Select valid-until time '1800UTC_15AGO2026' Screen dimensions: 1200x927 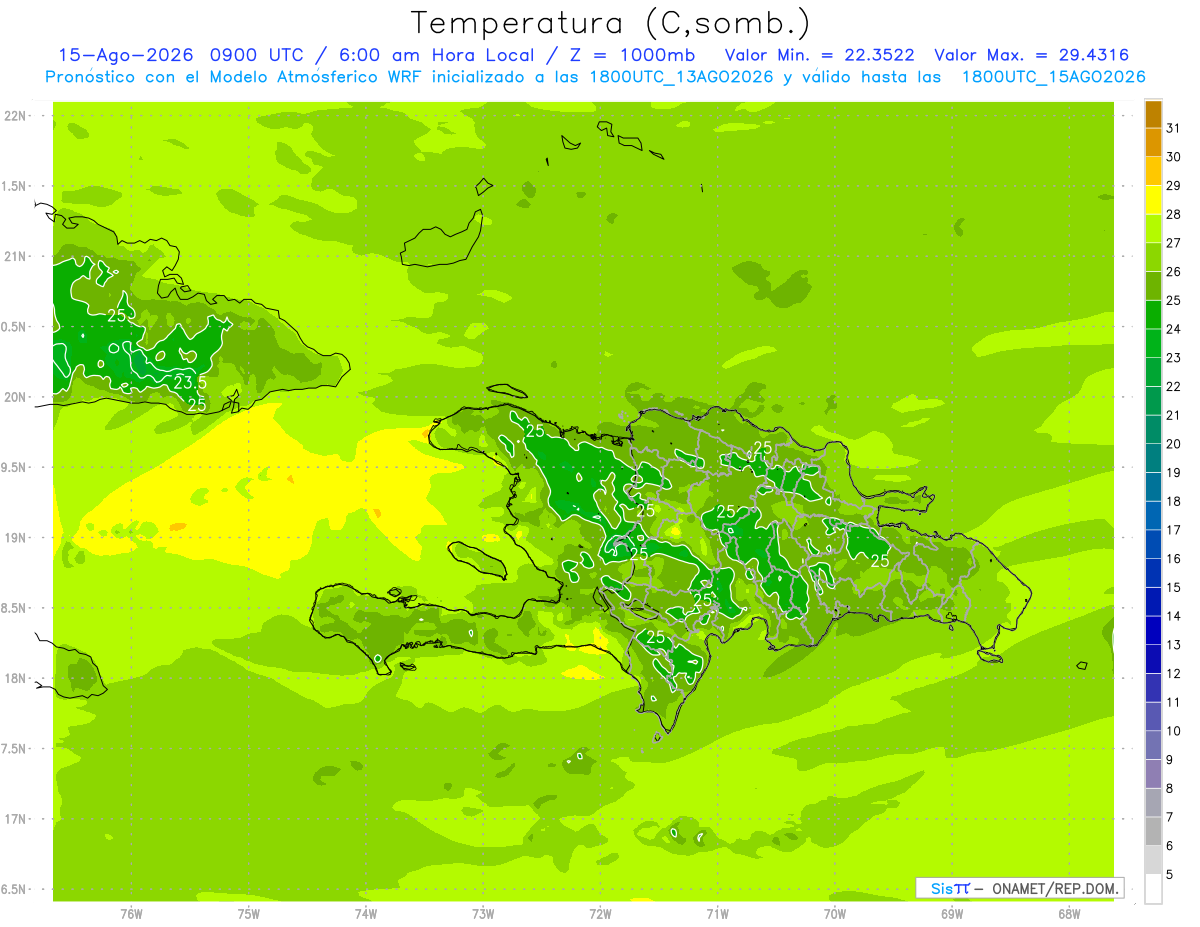(x=1053, y=77)
